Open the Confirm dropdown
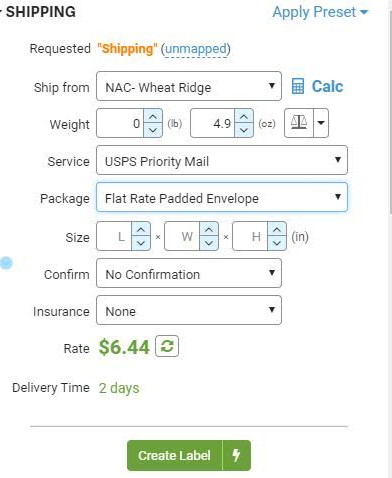 coord(189,273)
